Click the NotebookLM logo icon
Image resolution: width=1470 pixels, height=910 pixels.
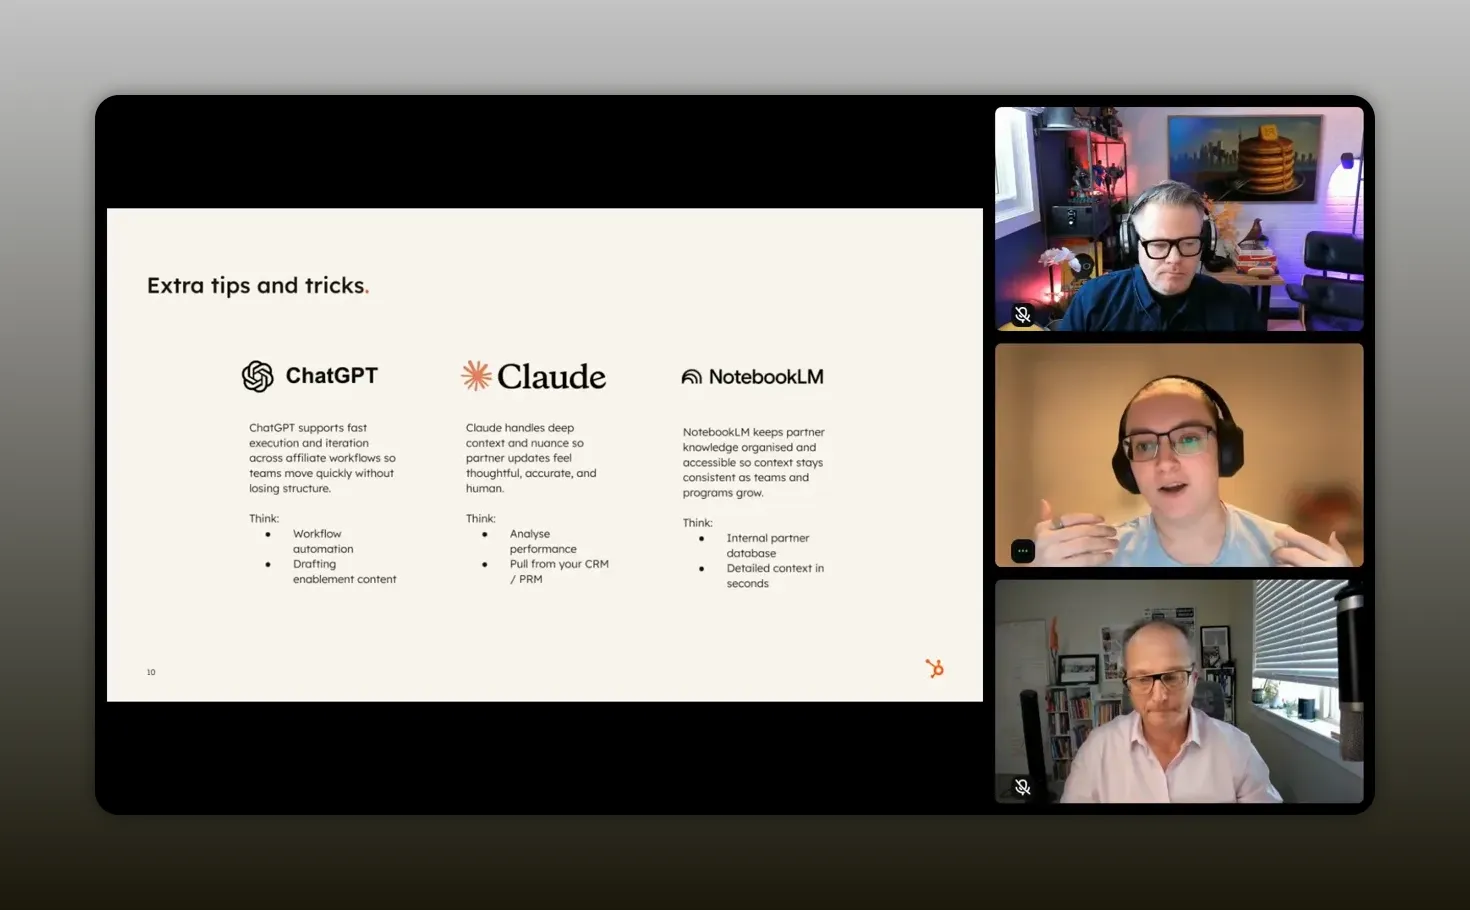[x=691, y=377]
